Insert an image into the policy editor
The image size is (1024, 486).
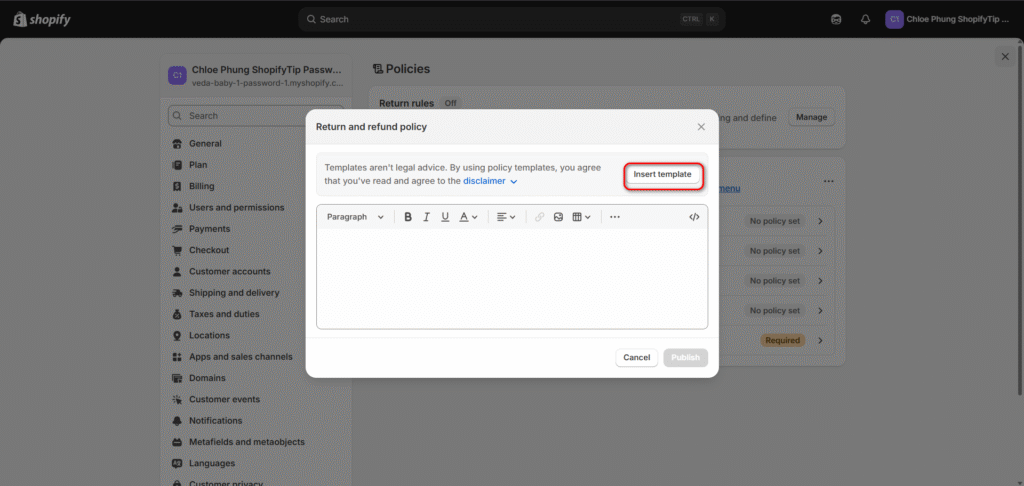click(x=559, y=217)
